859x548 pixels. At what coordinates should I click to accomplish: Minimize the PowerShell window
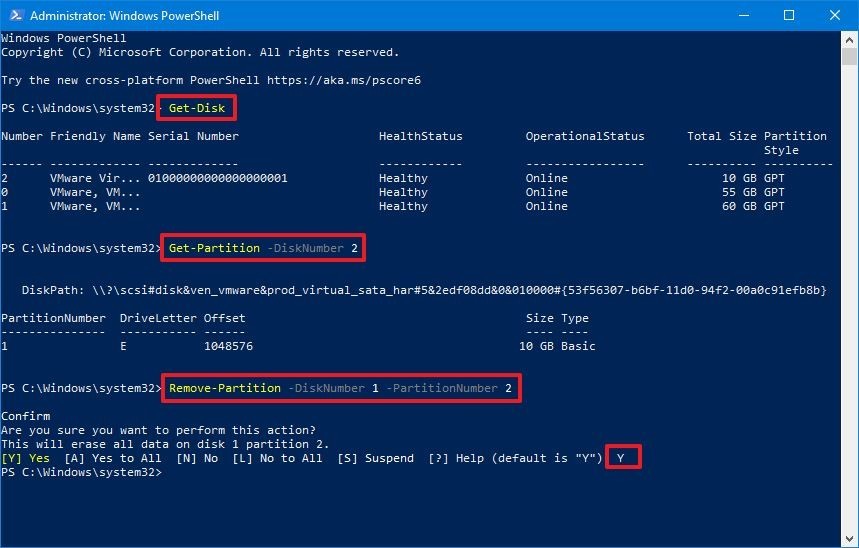743,15
